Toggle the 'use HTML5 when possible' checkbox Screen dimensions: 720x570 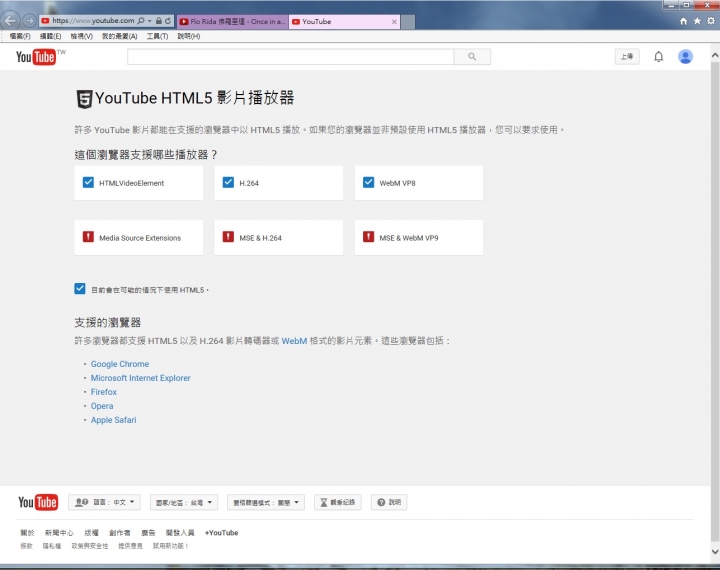pos(80,288)
